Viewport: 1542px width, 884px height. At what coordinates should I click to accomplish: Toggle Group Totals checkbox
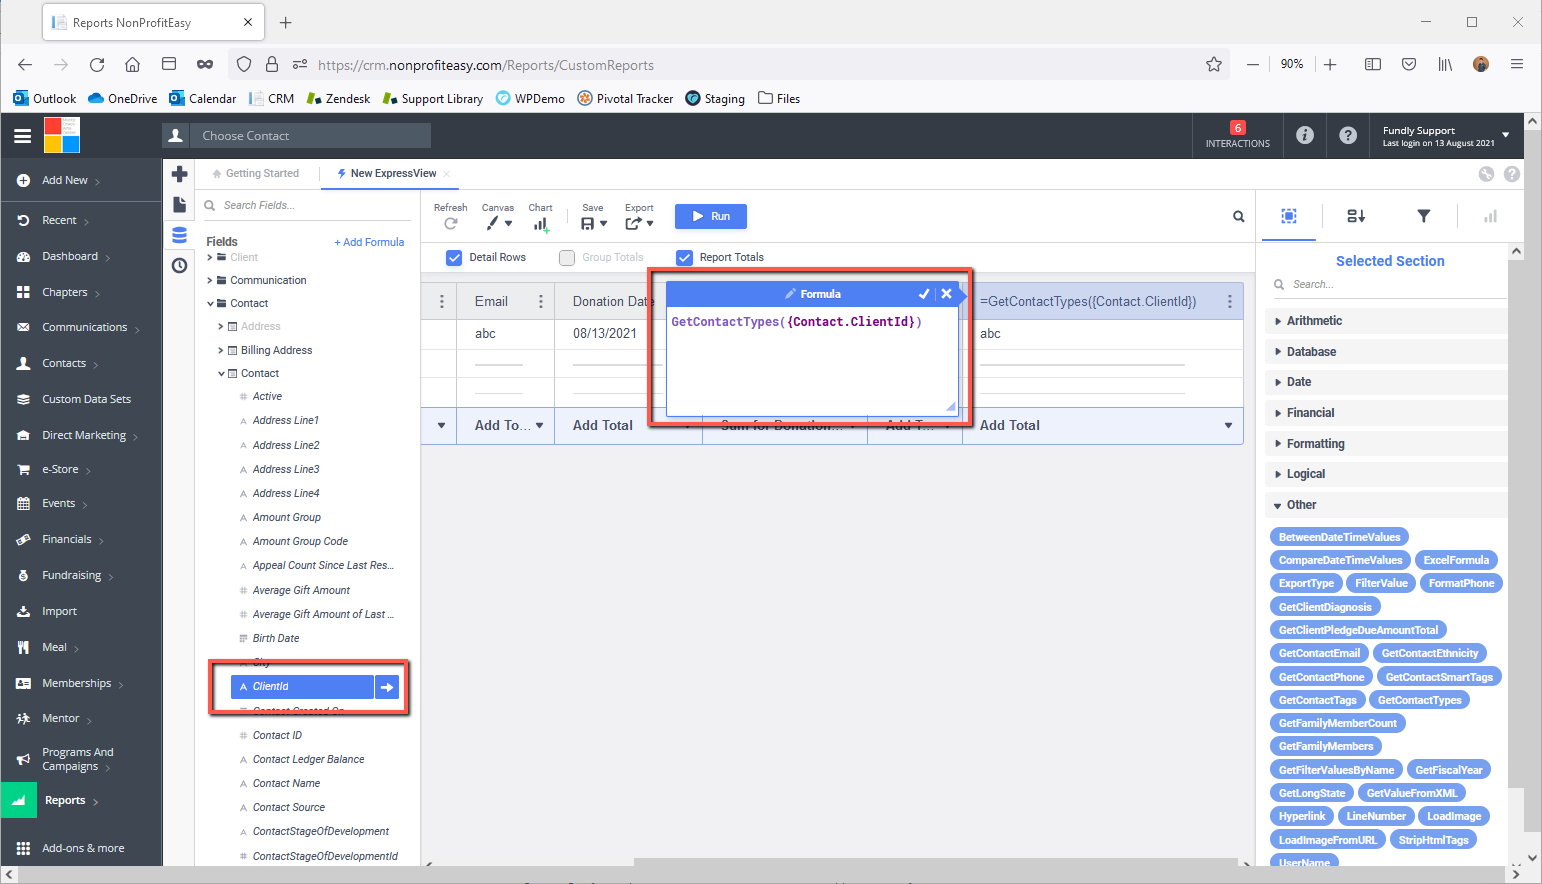[567, 257]
